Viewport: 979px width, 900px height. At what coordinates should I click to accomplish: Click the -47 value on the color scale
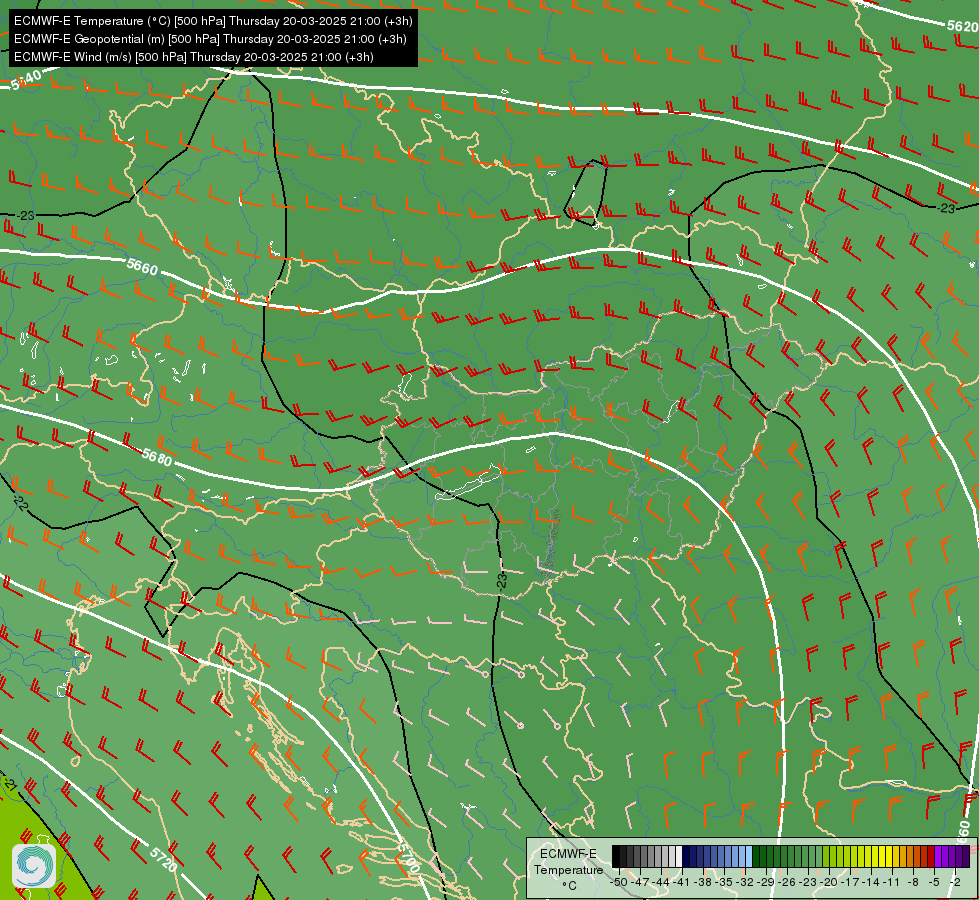pos(640,882)
